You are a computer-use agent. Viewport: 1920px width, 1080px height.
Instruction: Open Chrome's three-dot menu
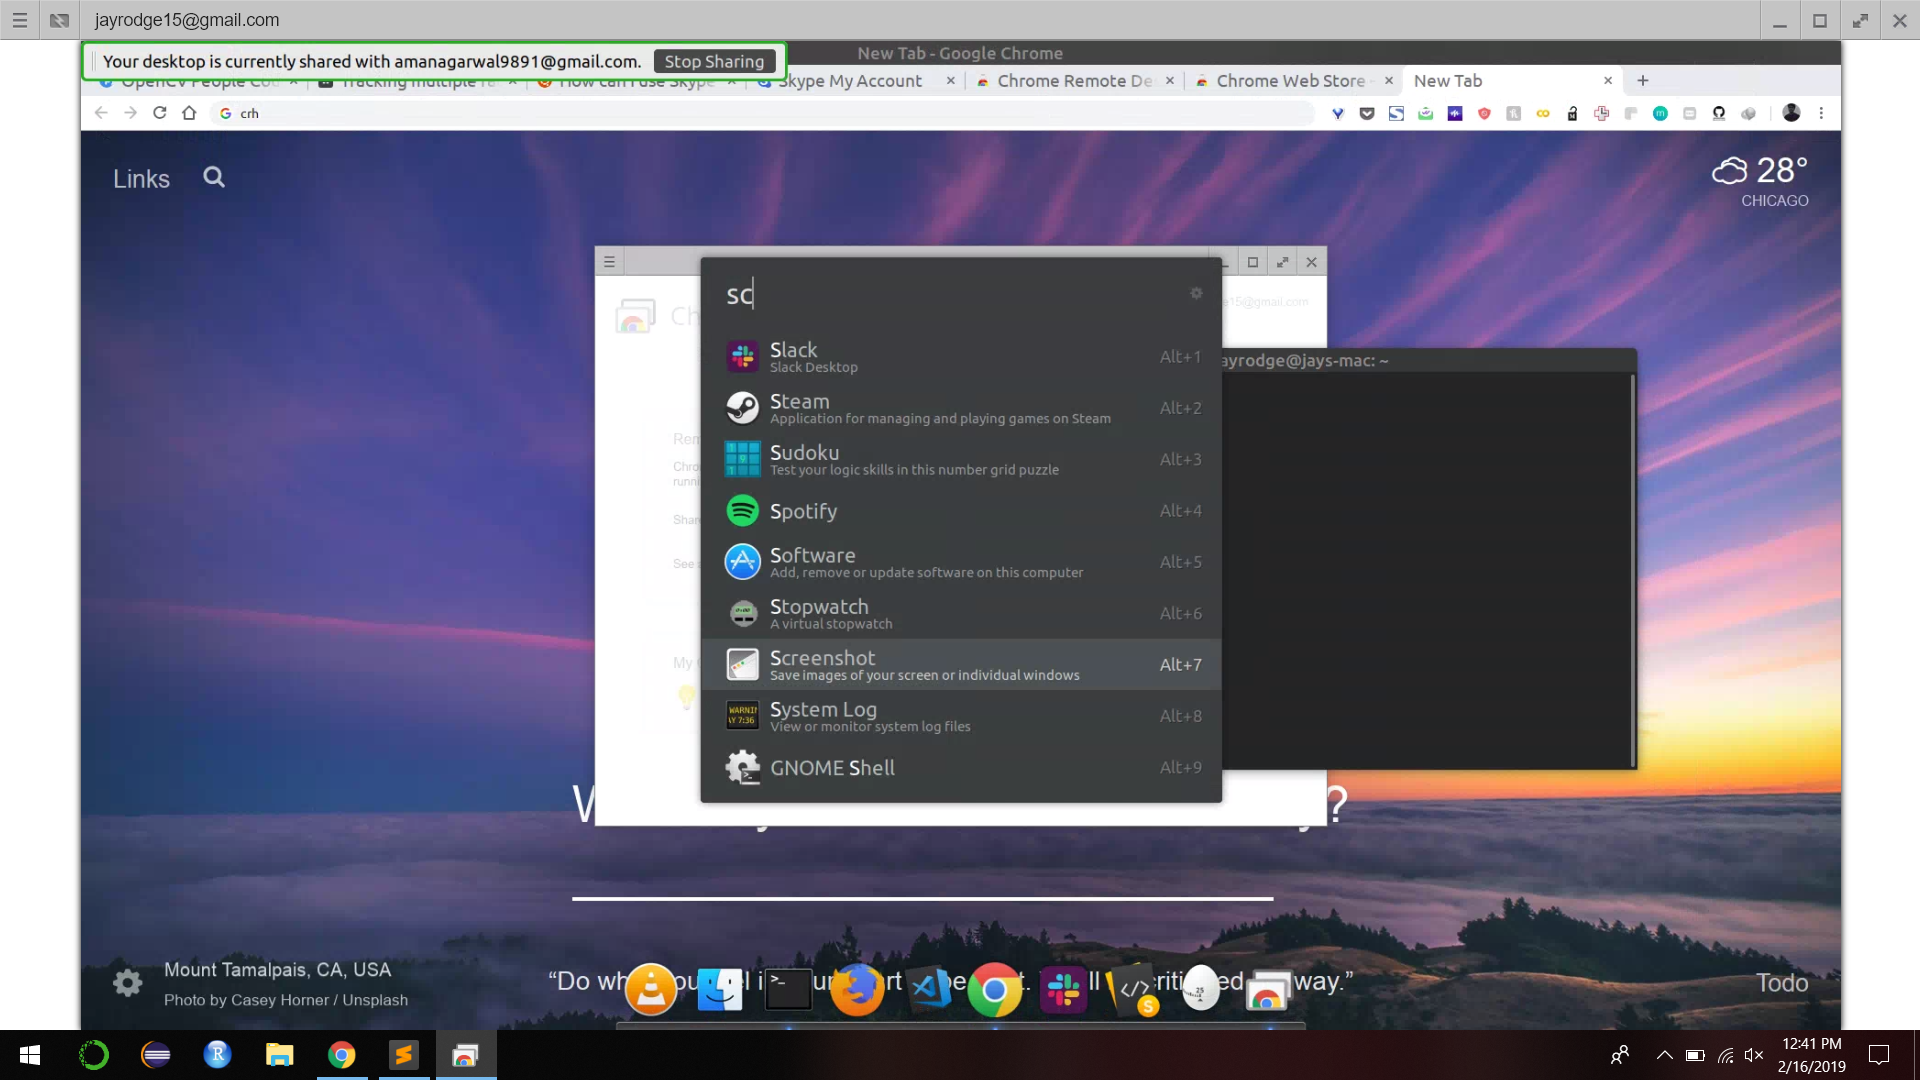1821,113
